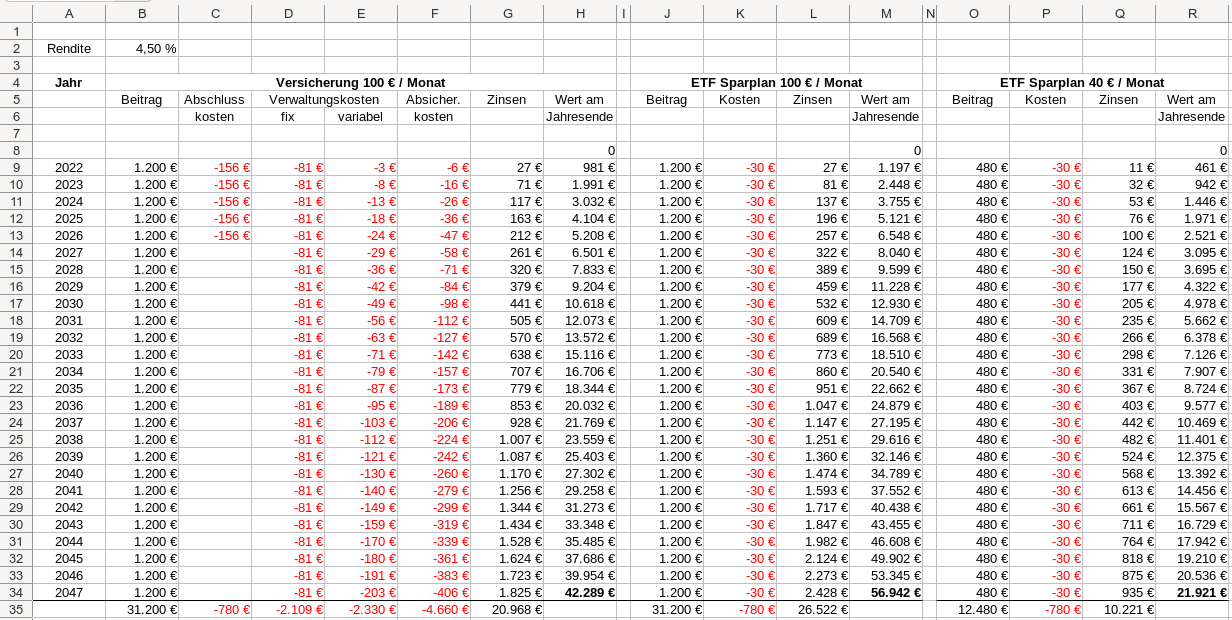1232x620 pixels.
Task: Click the 100 € interest cell for 2026
Action: point(1119,235)
